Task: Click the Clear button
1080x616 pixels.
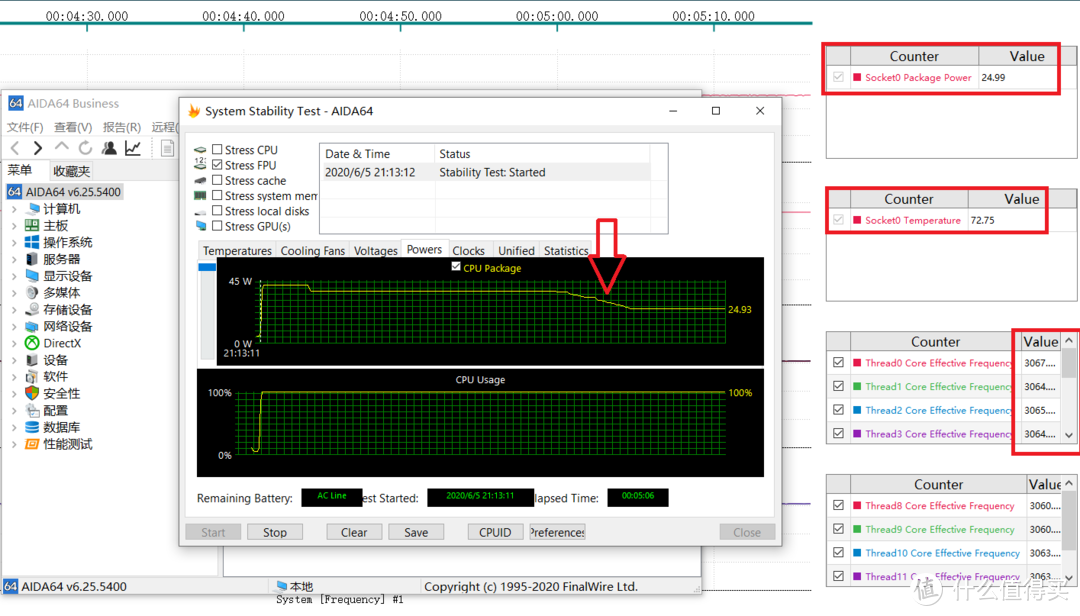Action: coord(354,532)
